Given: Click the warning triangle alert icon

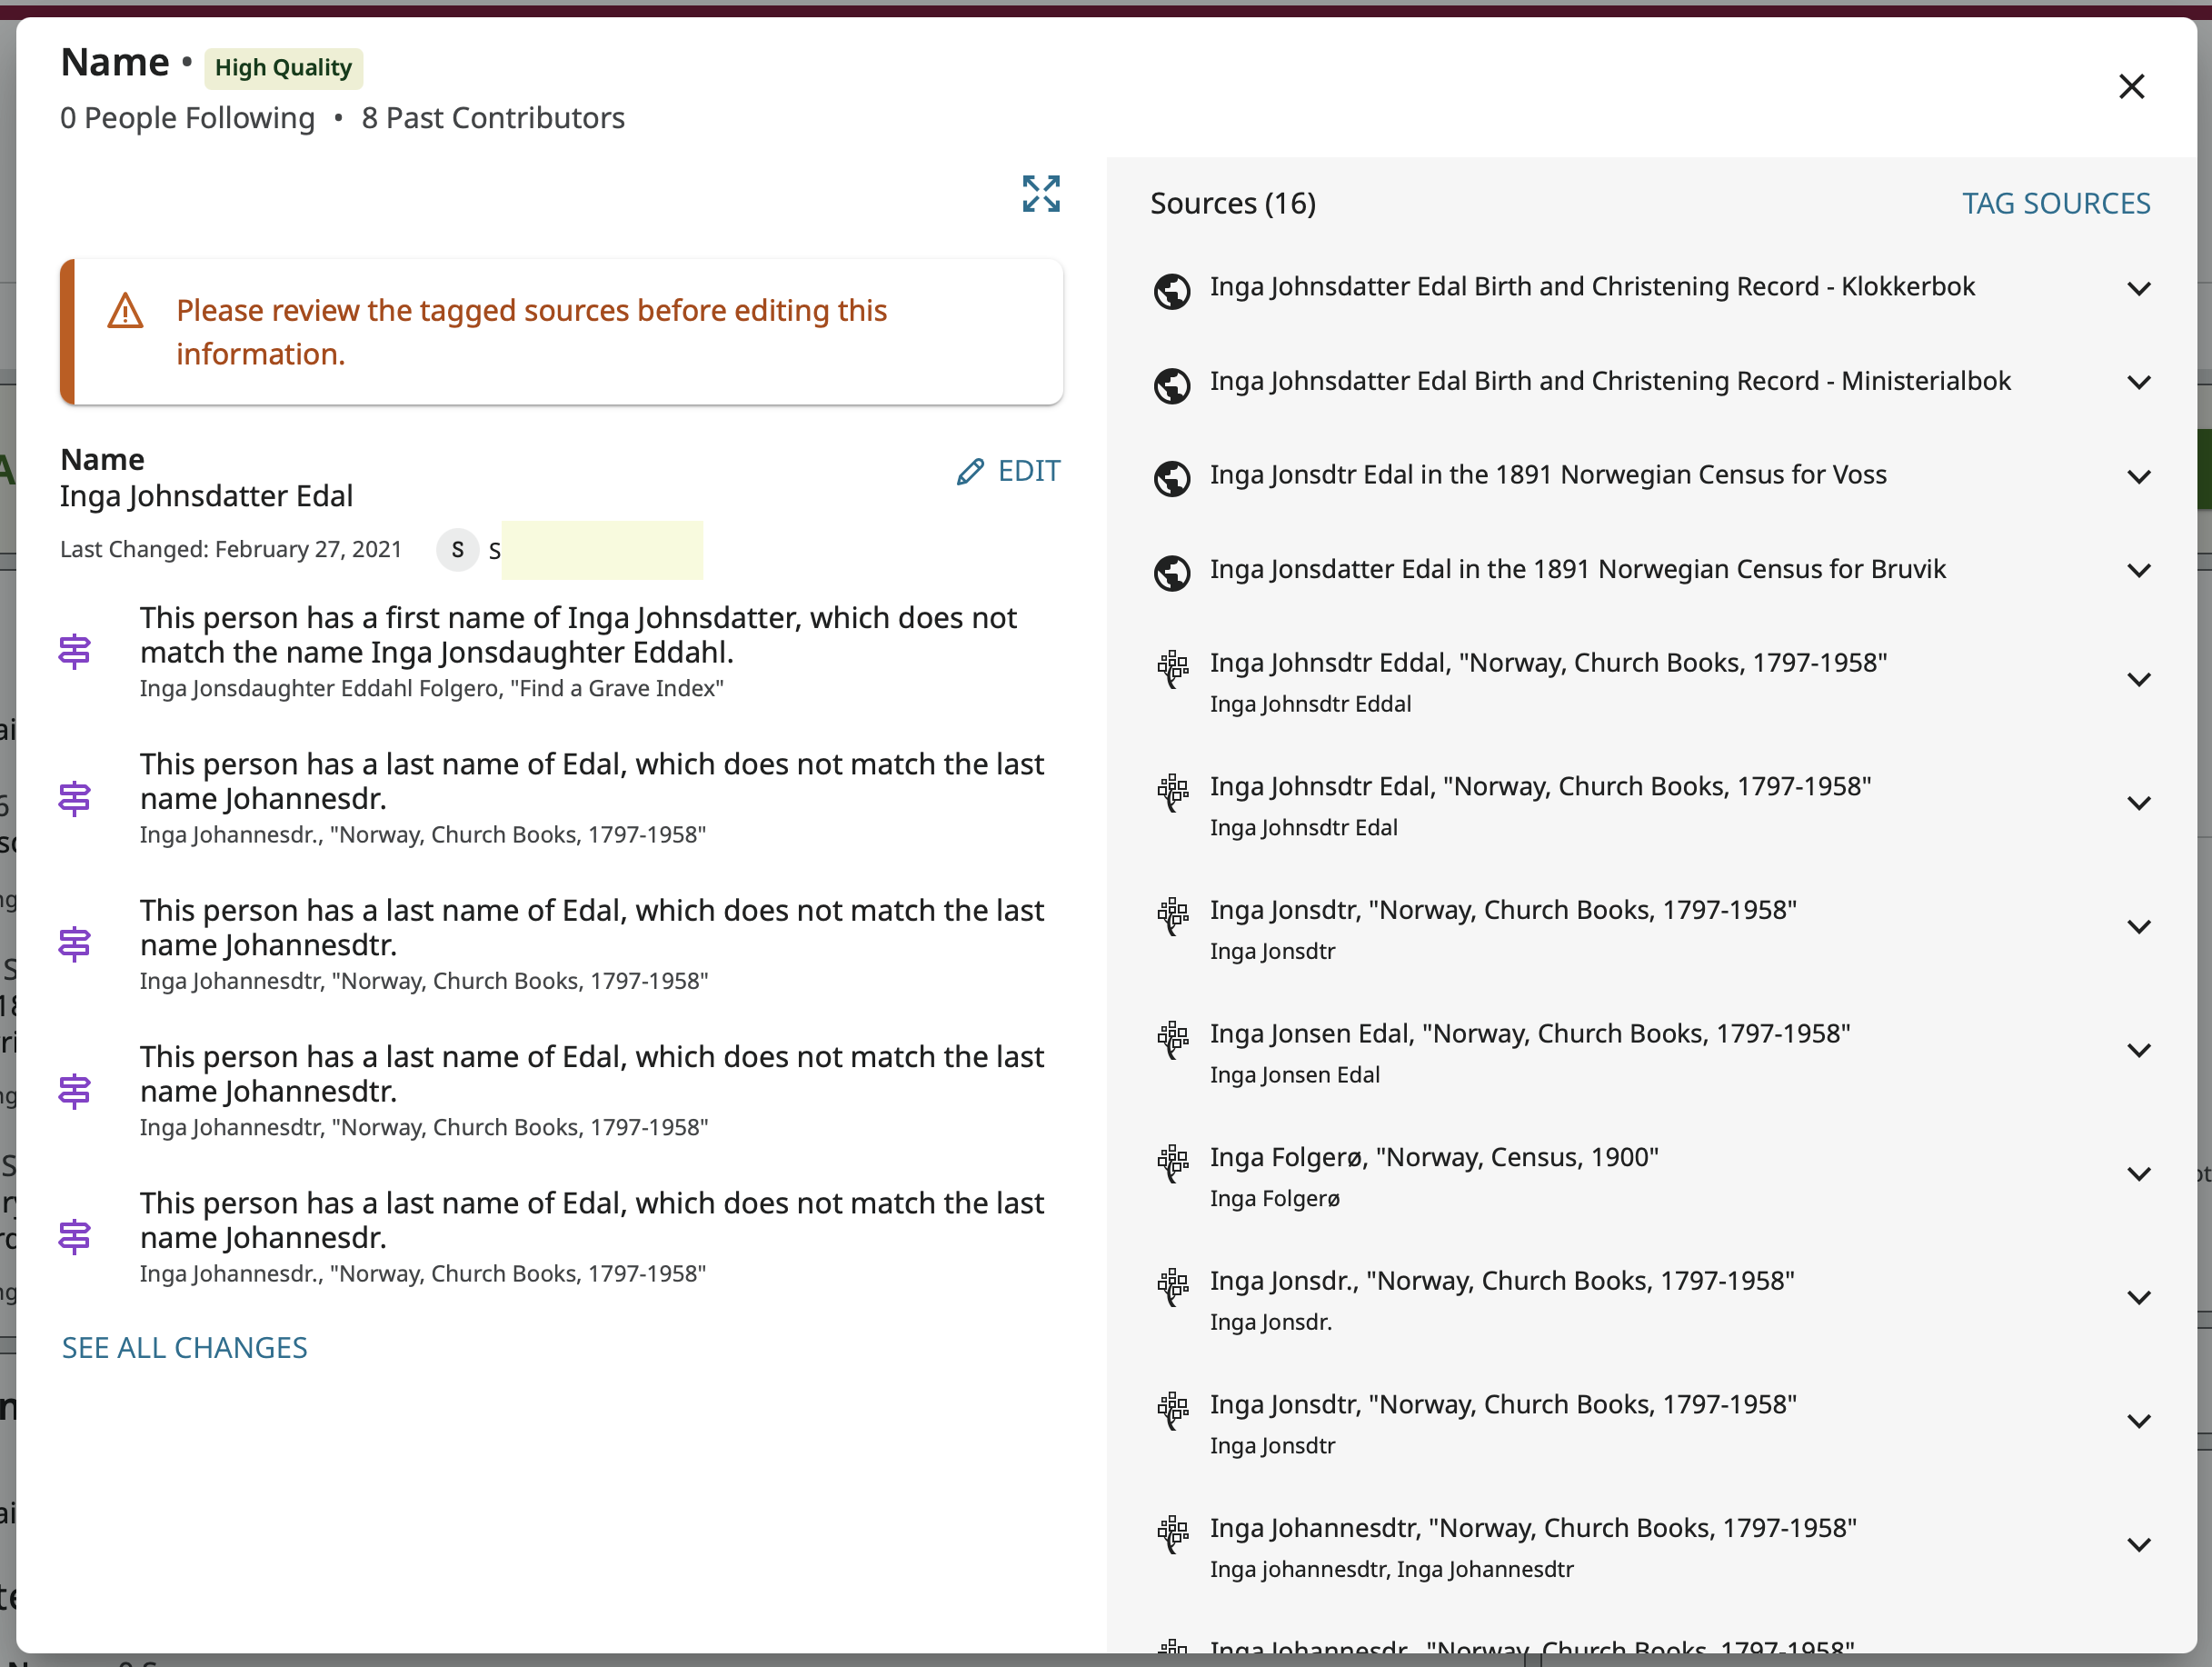Looking at the screenshot, I should pos(125,311).
